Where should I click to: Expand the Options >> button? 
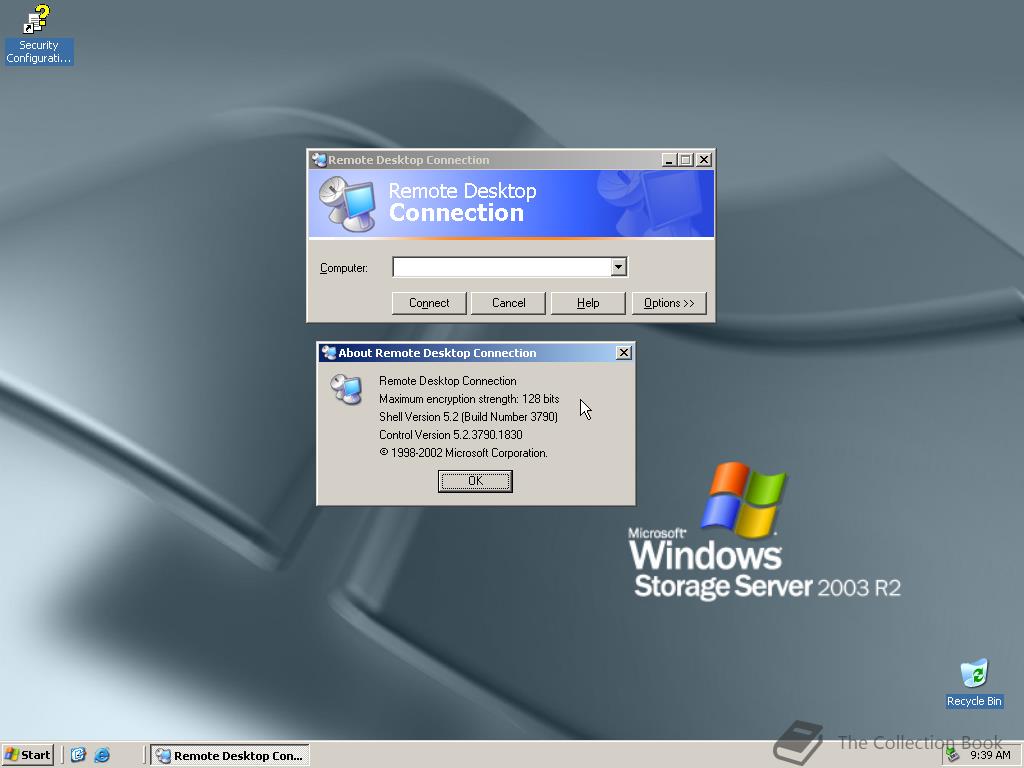[669, 303]
